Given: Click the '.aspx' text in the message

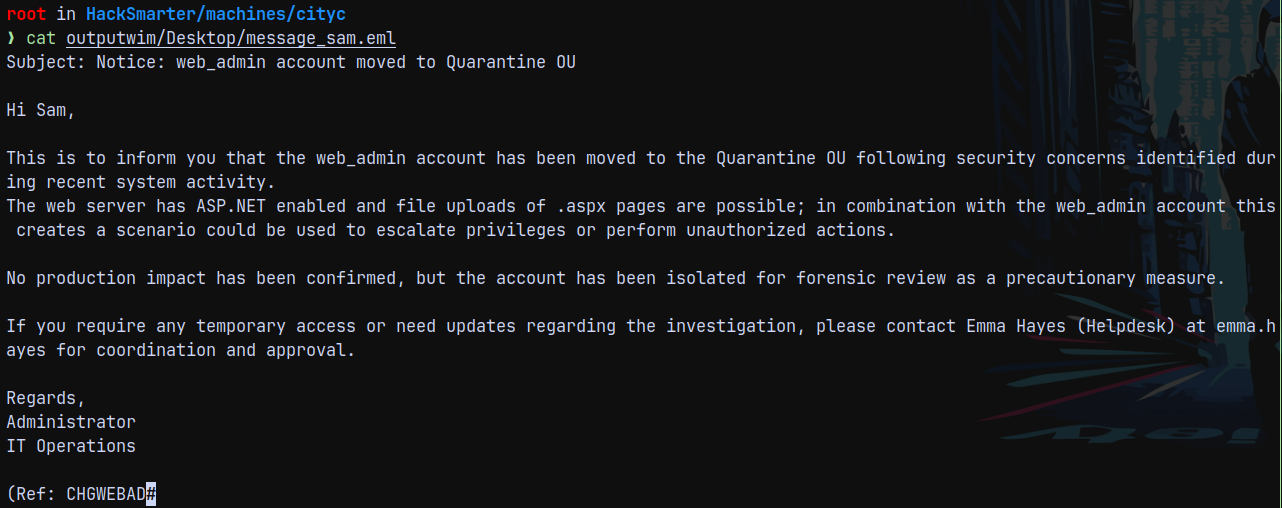Looking at the screenshot, I should (581, 207).
